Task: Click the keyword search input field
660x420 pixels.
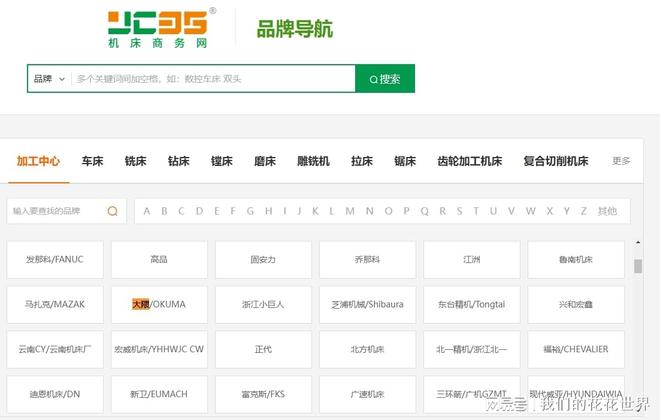Action: (x=213, y=79)
